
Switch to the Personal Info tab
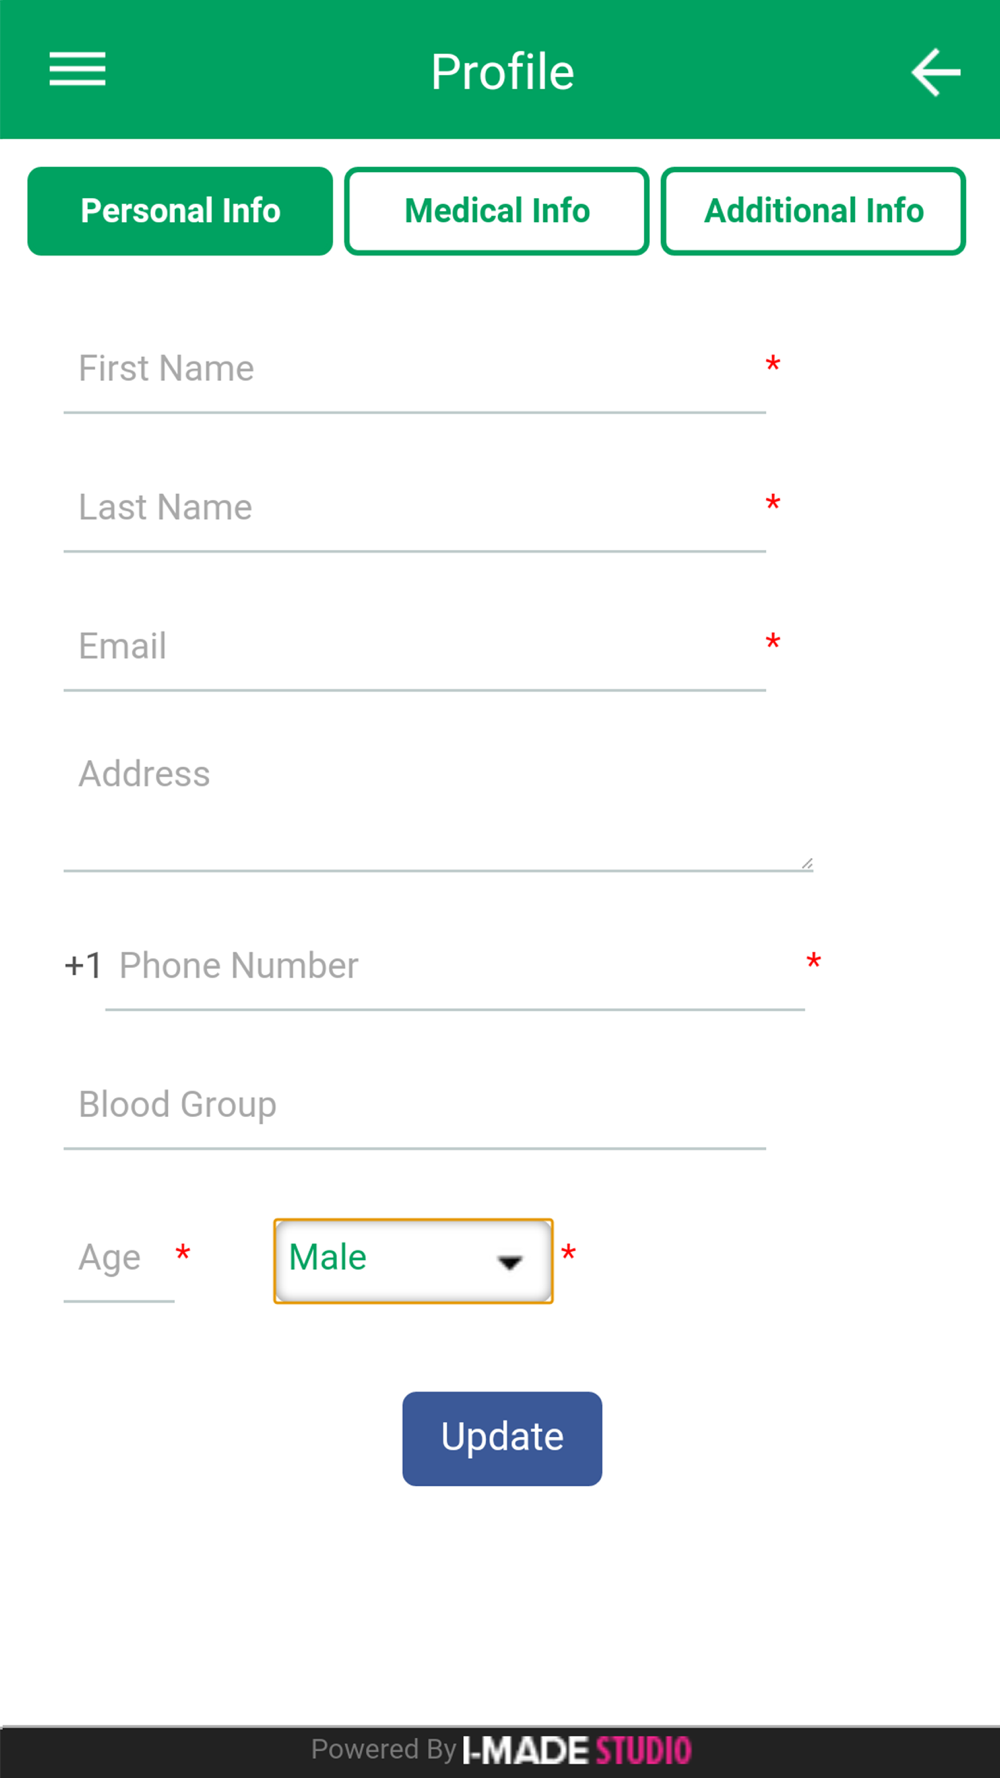pyautogui.click(x=180, y=211)
